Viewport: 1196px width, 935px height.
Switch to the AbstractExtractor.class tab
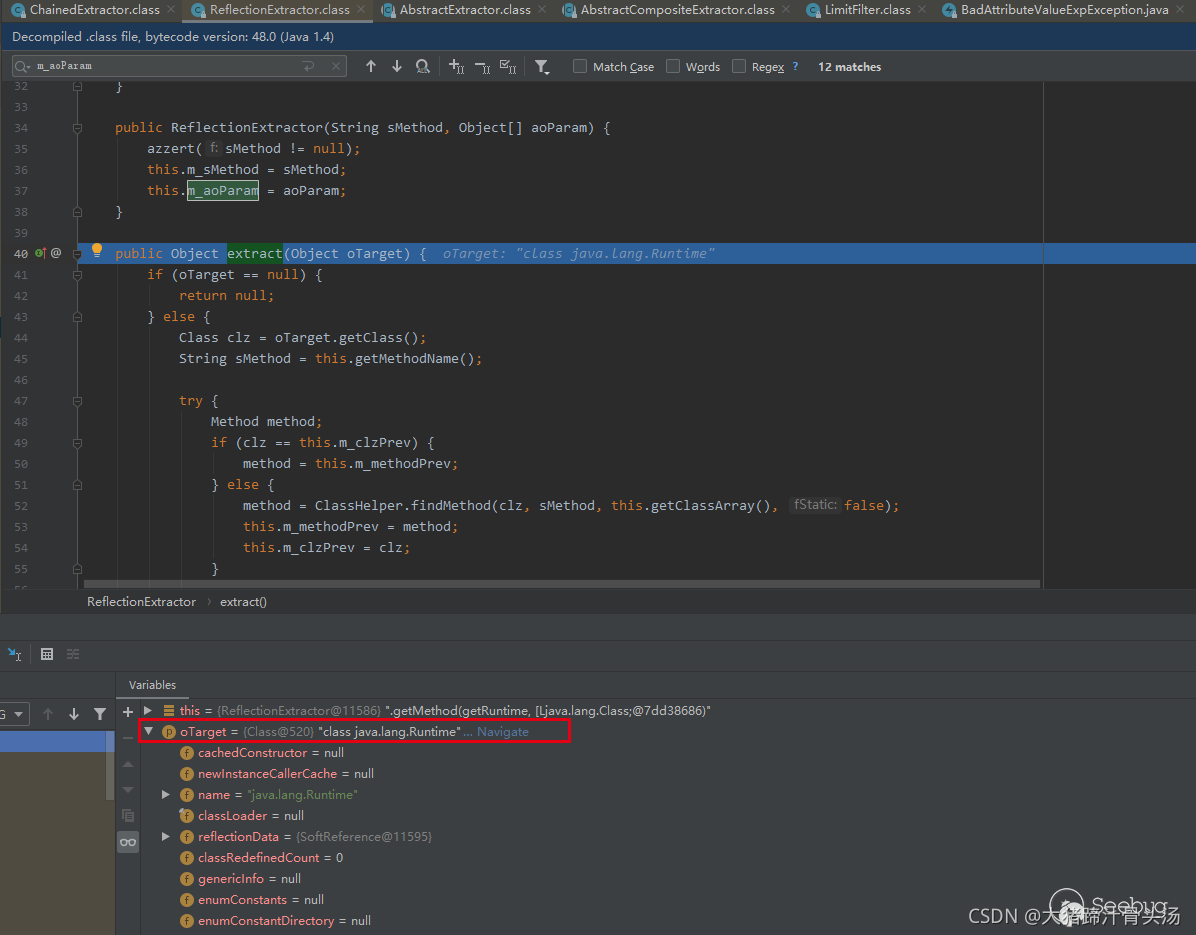coord(464,10)
